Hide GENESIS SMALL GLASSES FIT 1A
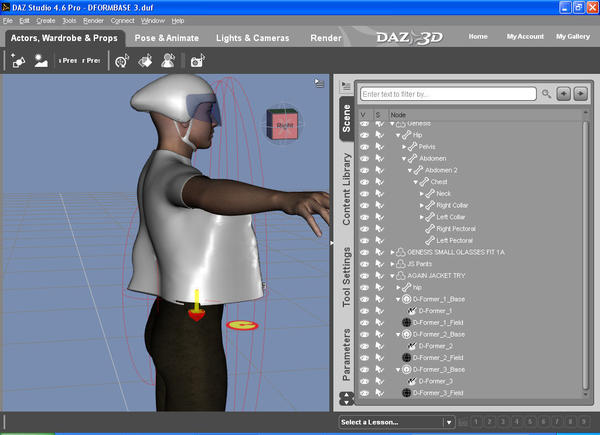 pos(364,252)
